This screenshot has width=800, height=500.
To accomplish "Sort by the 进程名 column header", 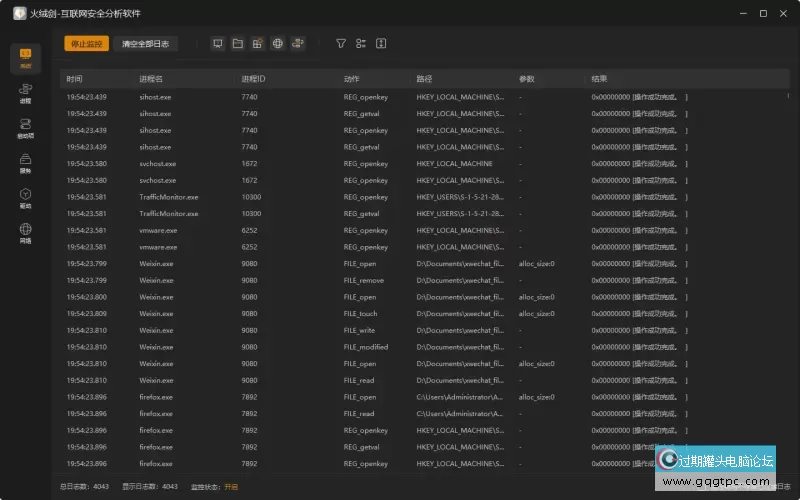I will pos(152,78).
